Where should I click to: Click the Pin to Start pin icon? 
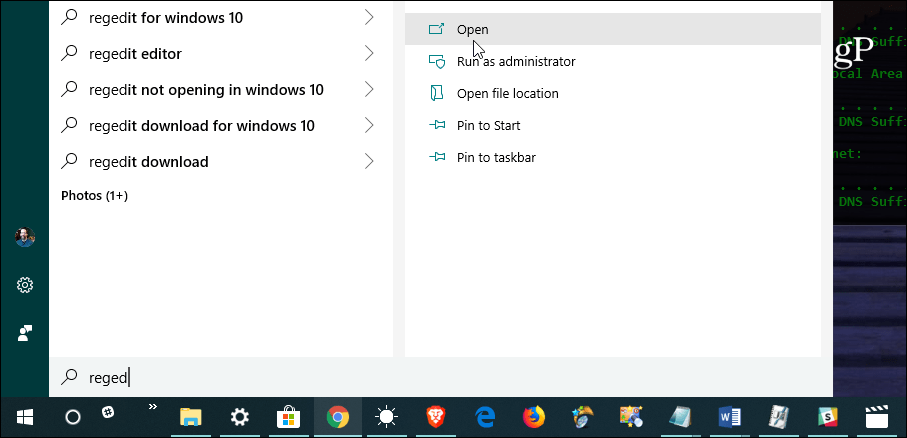(x=436, y=125)
